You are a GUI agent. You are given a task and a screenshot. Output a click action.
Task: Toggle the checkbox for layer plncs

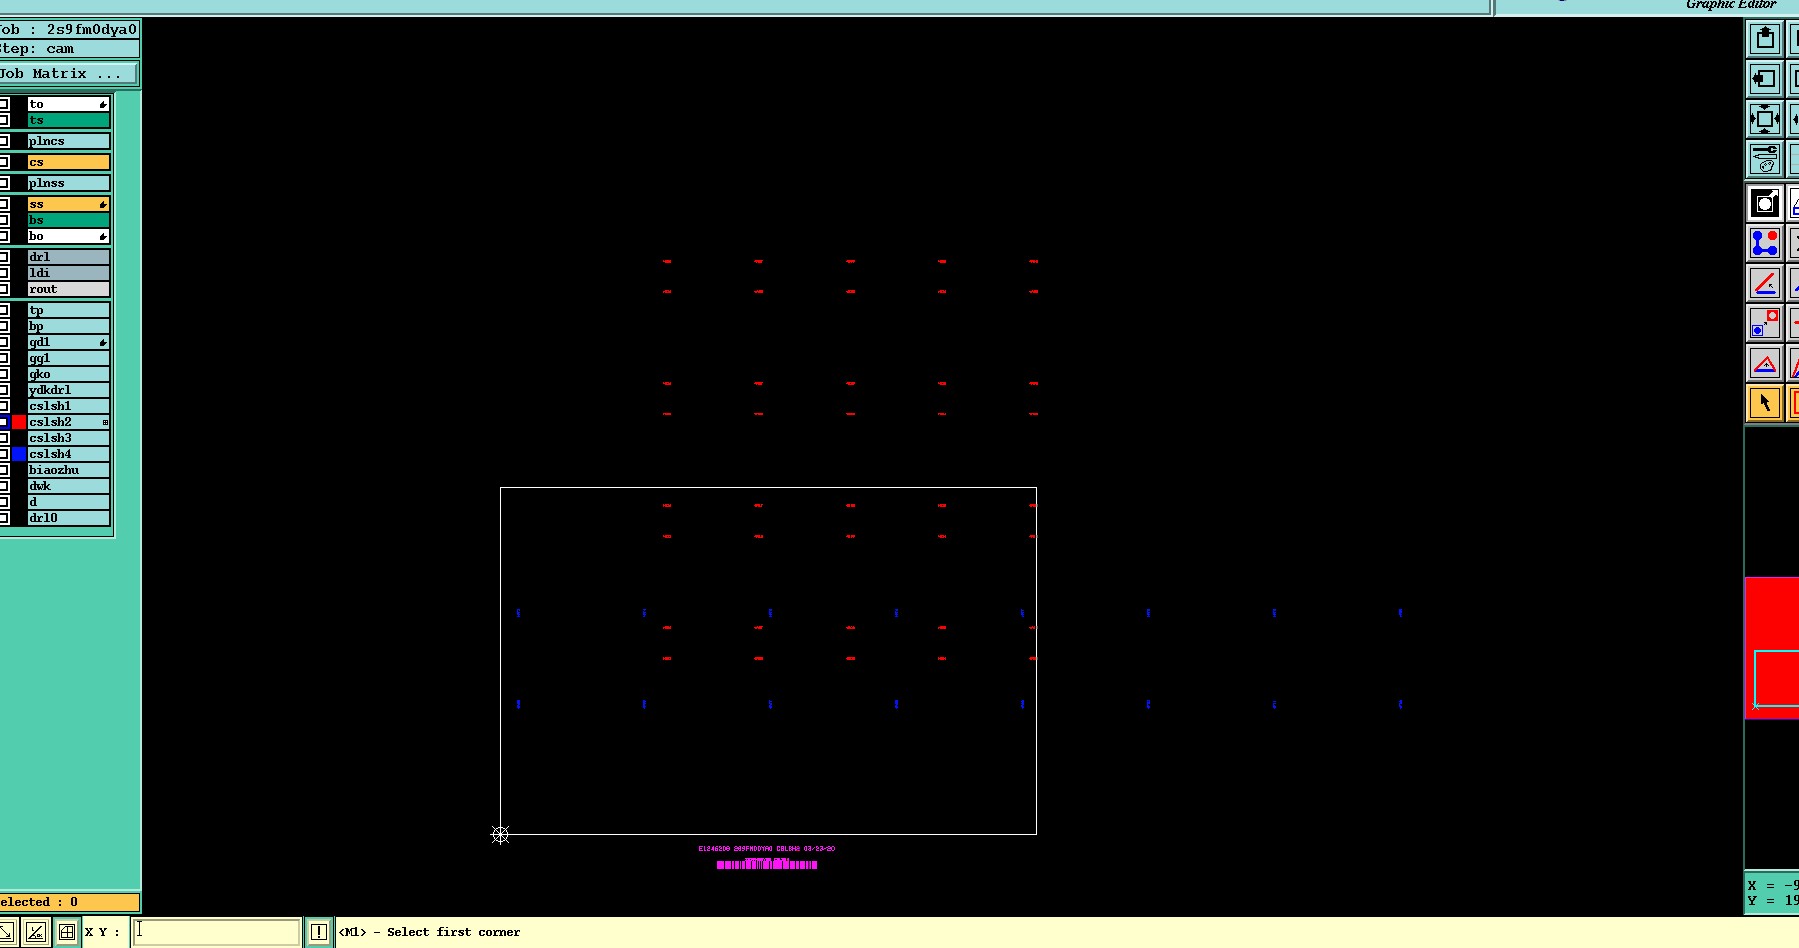pyautogui.click(x=4, y=141)
